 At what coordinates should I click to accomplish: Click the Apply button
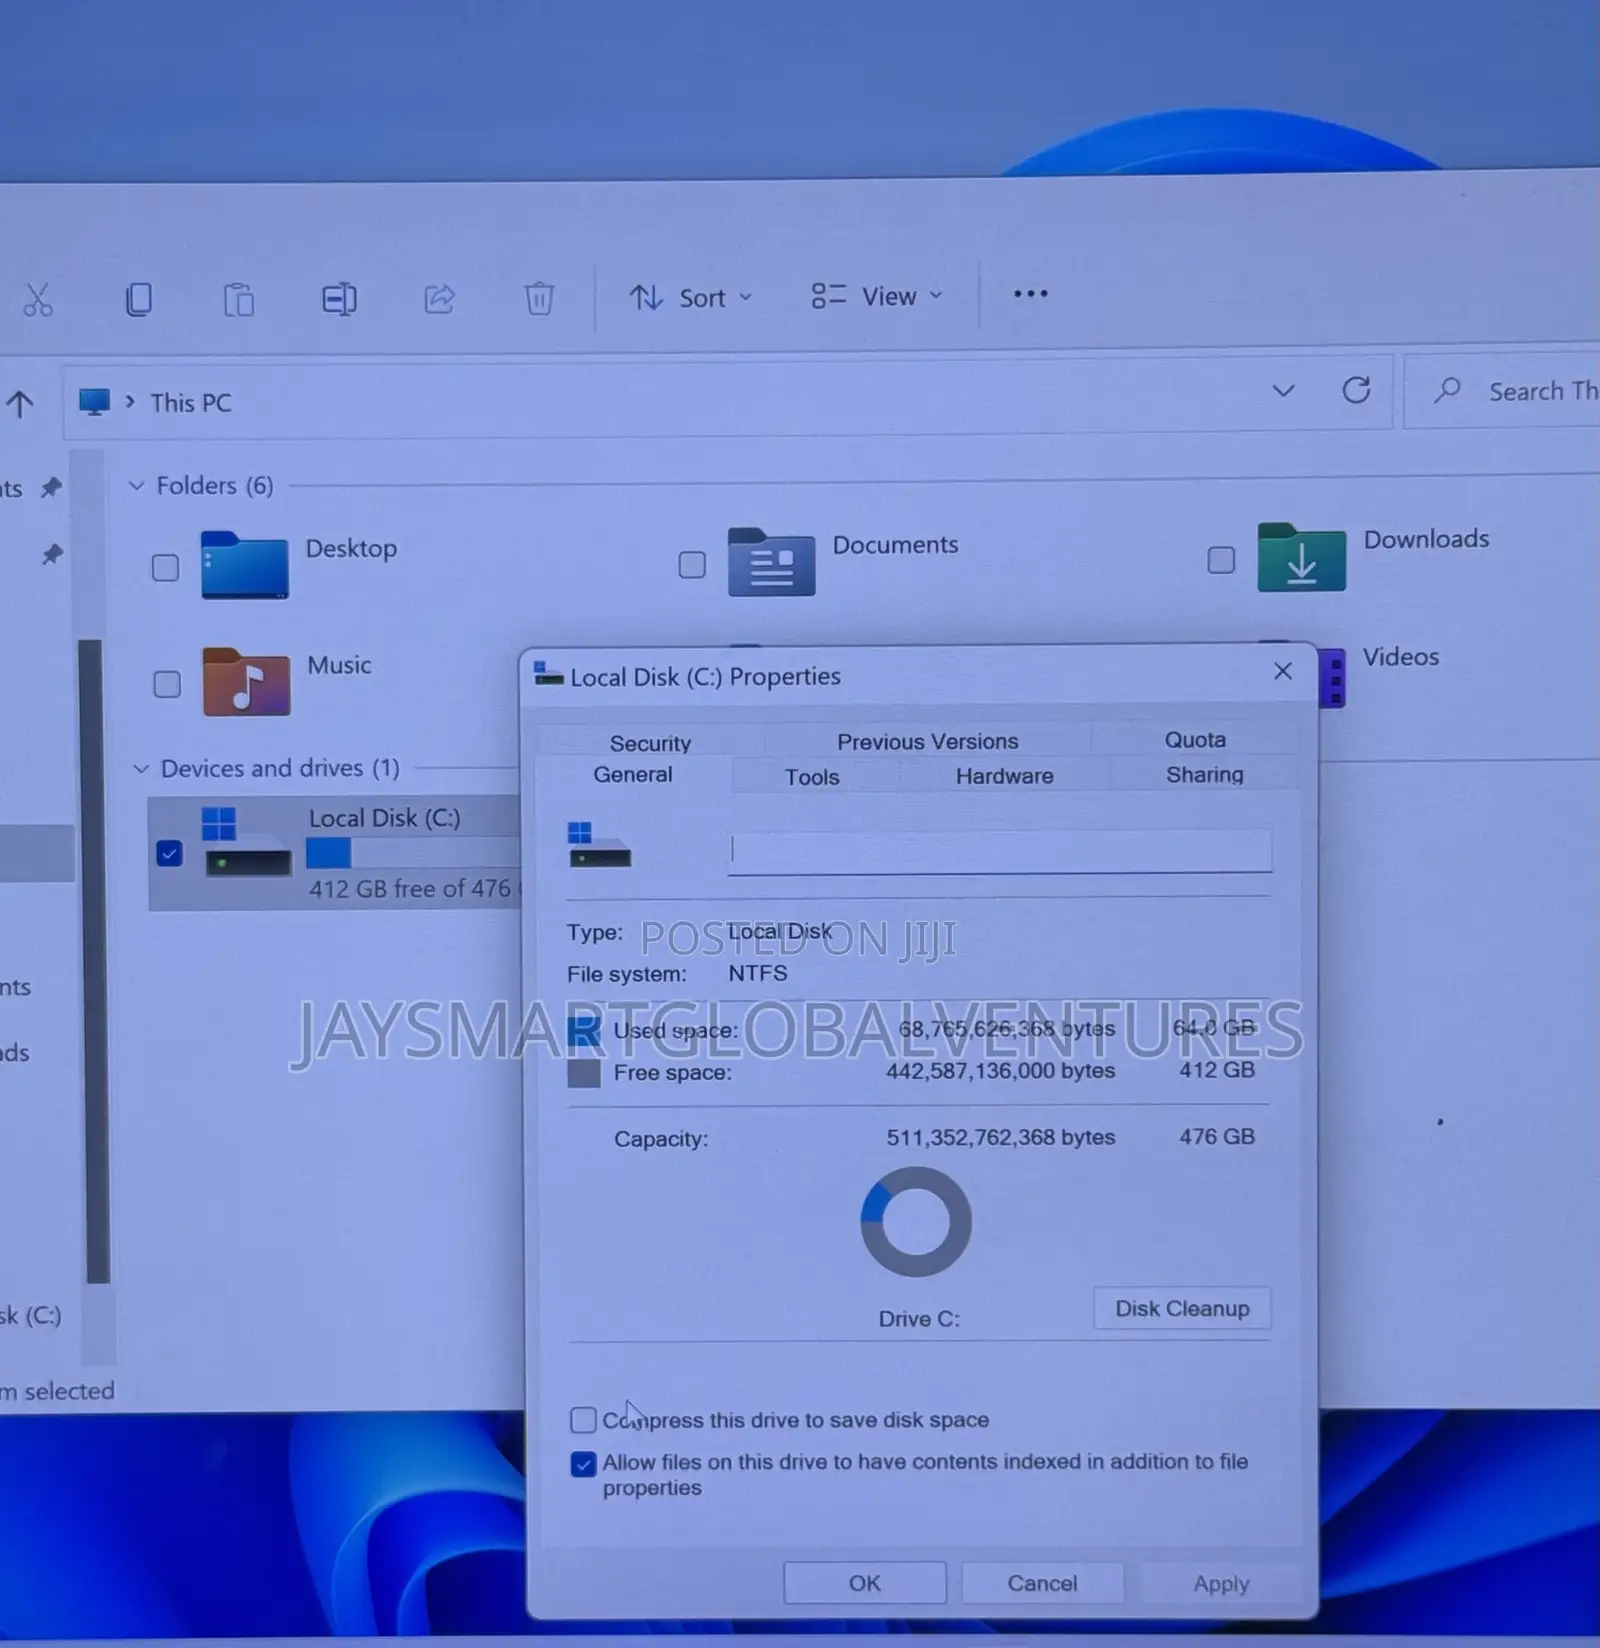(x=1221, y=1583)
